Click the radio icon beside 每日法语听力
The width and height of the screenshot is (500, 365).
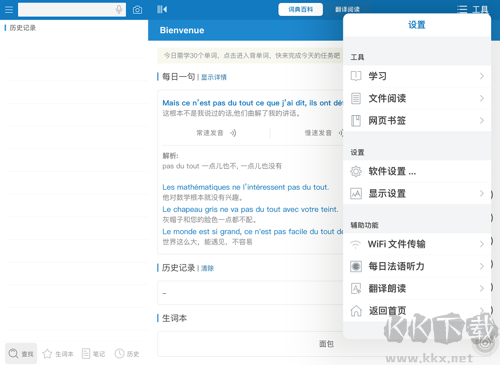[356, 266]
